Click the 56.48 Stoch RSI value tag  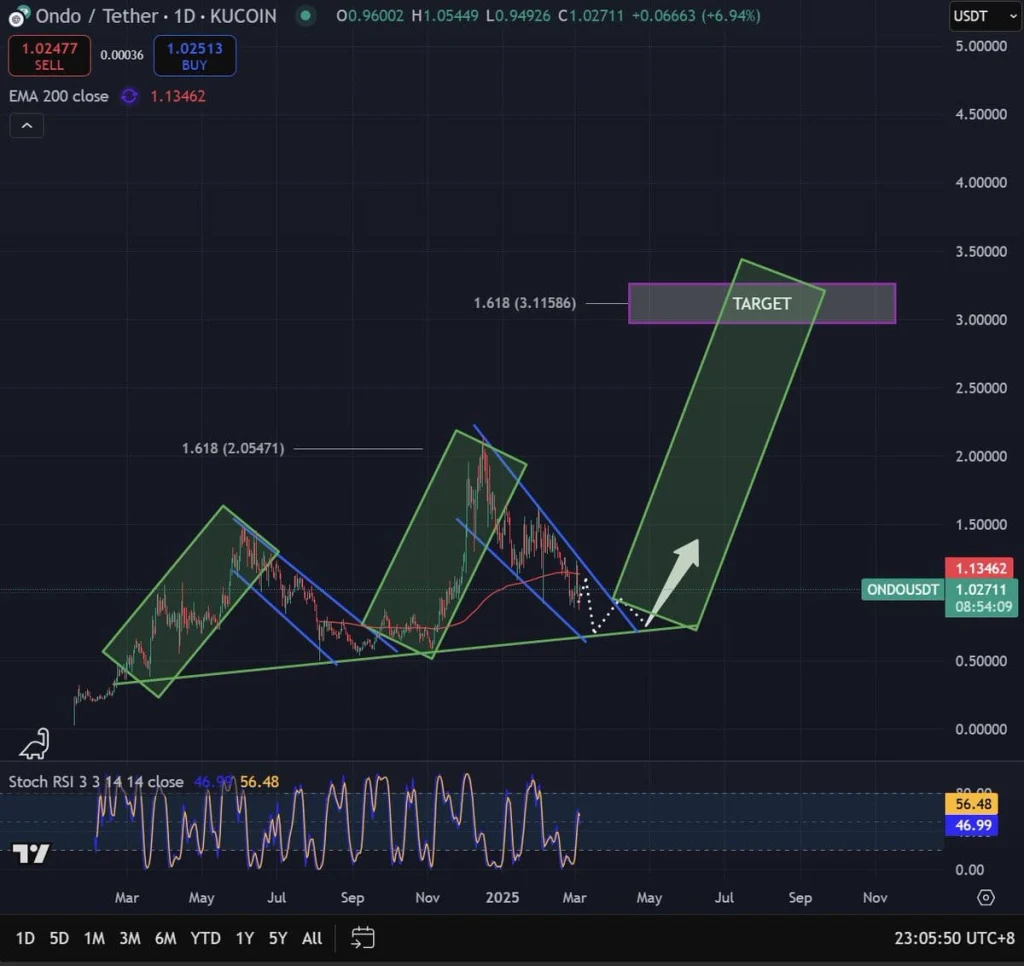(972, 804)
